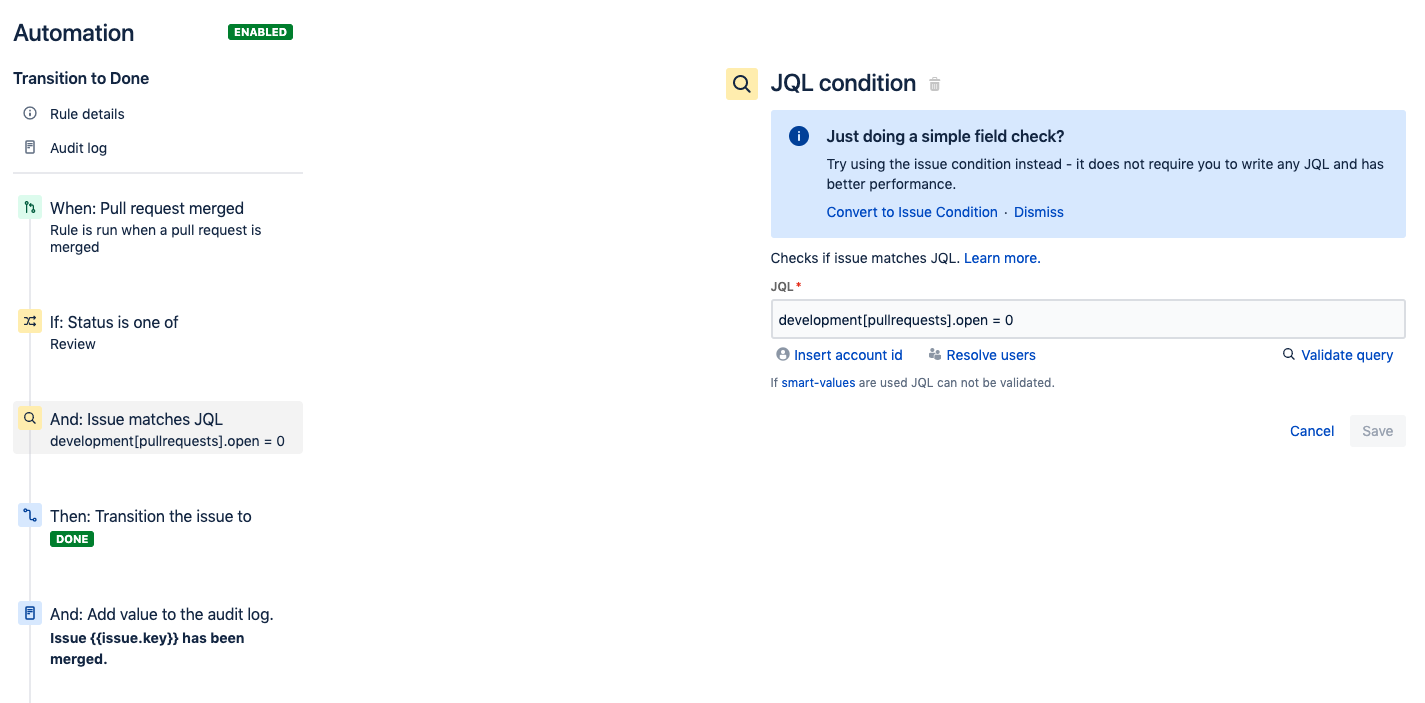Image resolution: width=1425 pixels, height=703 pixels.
Task: Click the Insert account id person icon
Action: pyautogui.click(x=783, y=355)
